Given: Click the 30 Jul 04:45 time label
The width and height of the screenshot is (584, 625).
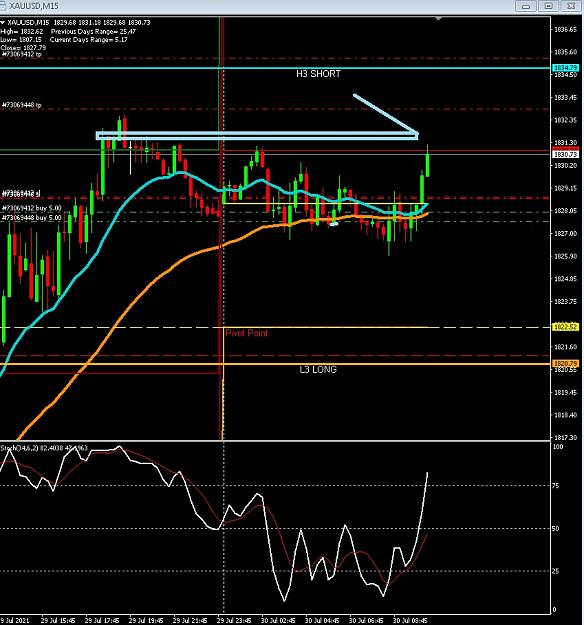Looking at the screenshot, I should point(322,621).
